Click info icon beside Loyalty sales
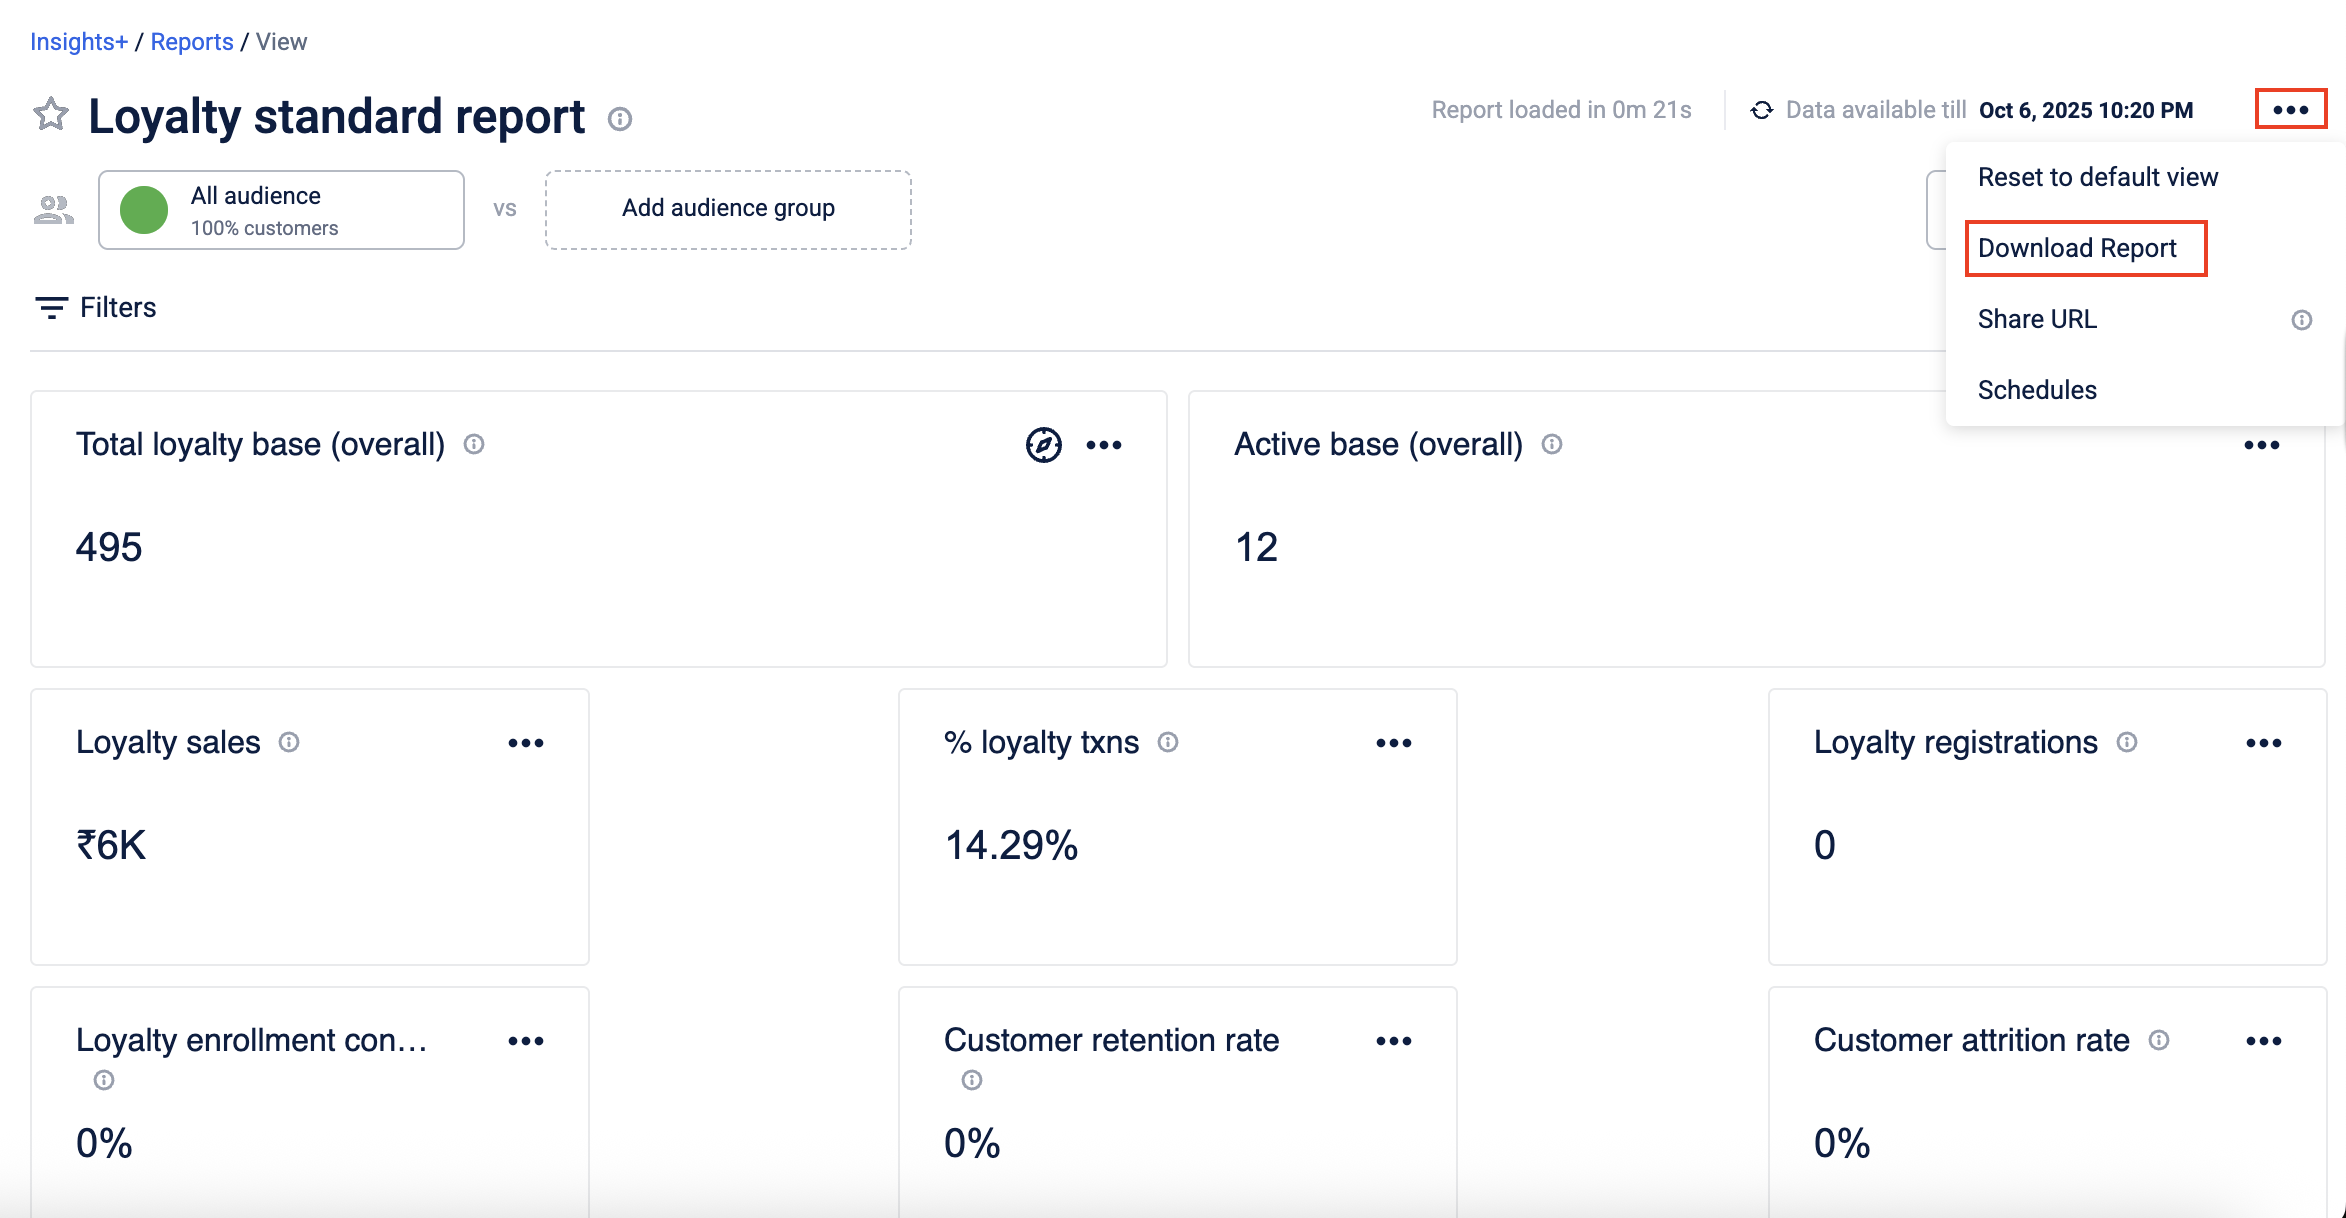The height and width of the screenshot is (1218, 2346). (289, 742)
